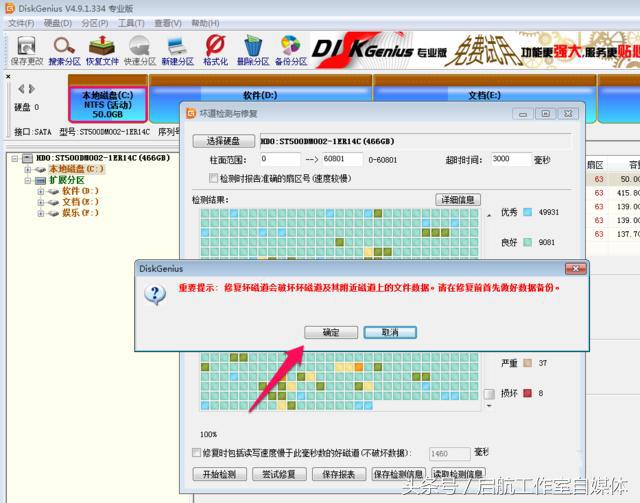Click the Save Changes (保存更改) toolbar icon
Screen dimensions: 640x503
tap(27, 50)
